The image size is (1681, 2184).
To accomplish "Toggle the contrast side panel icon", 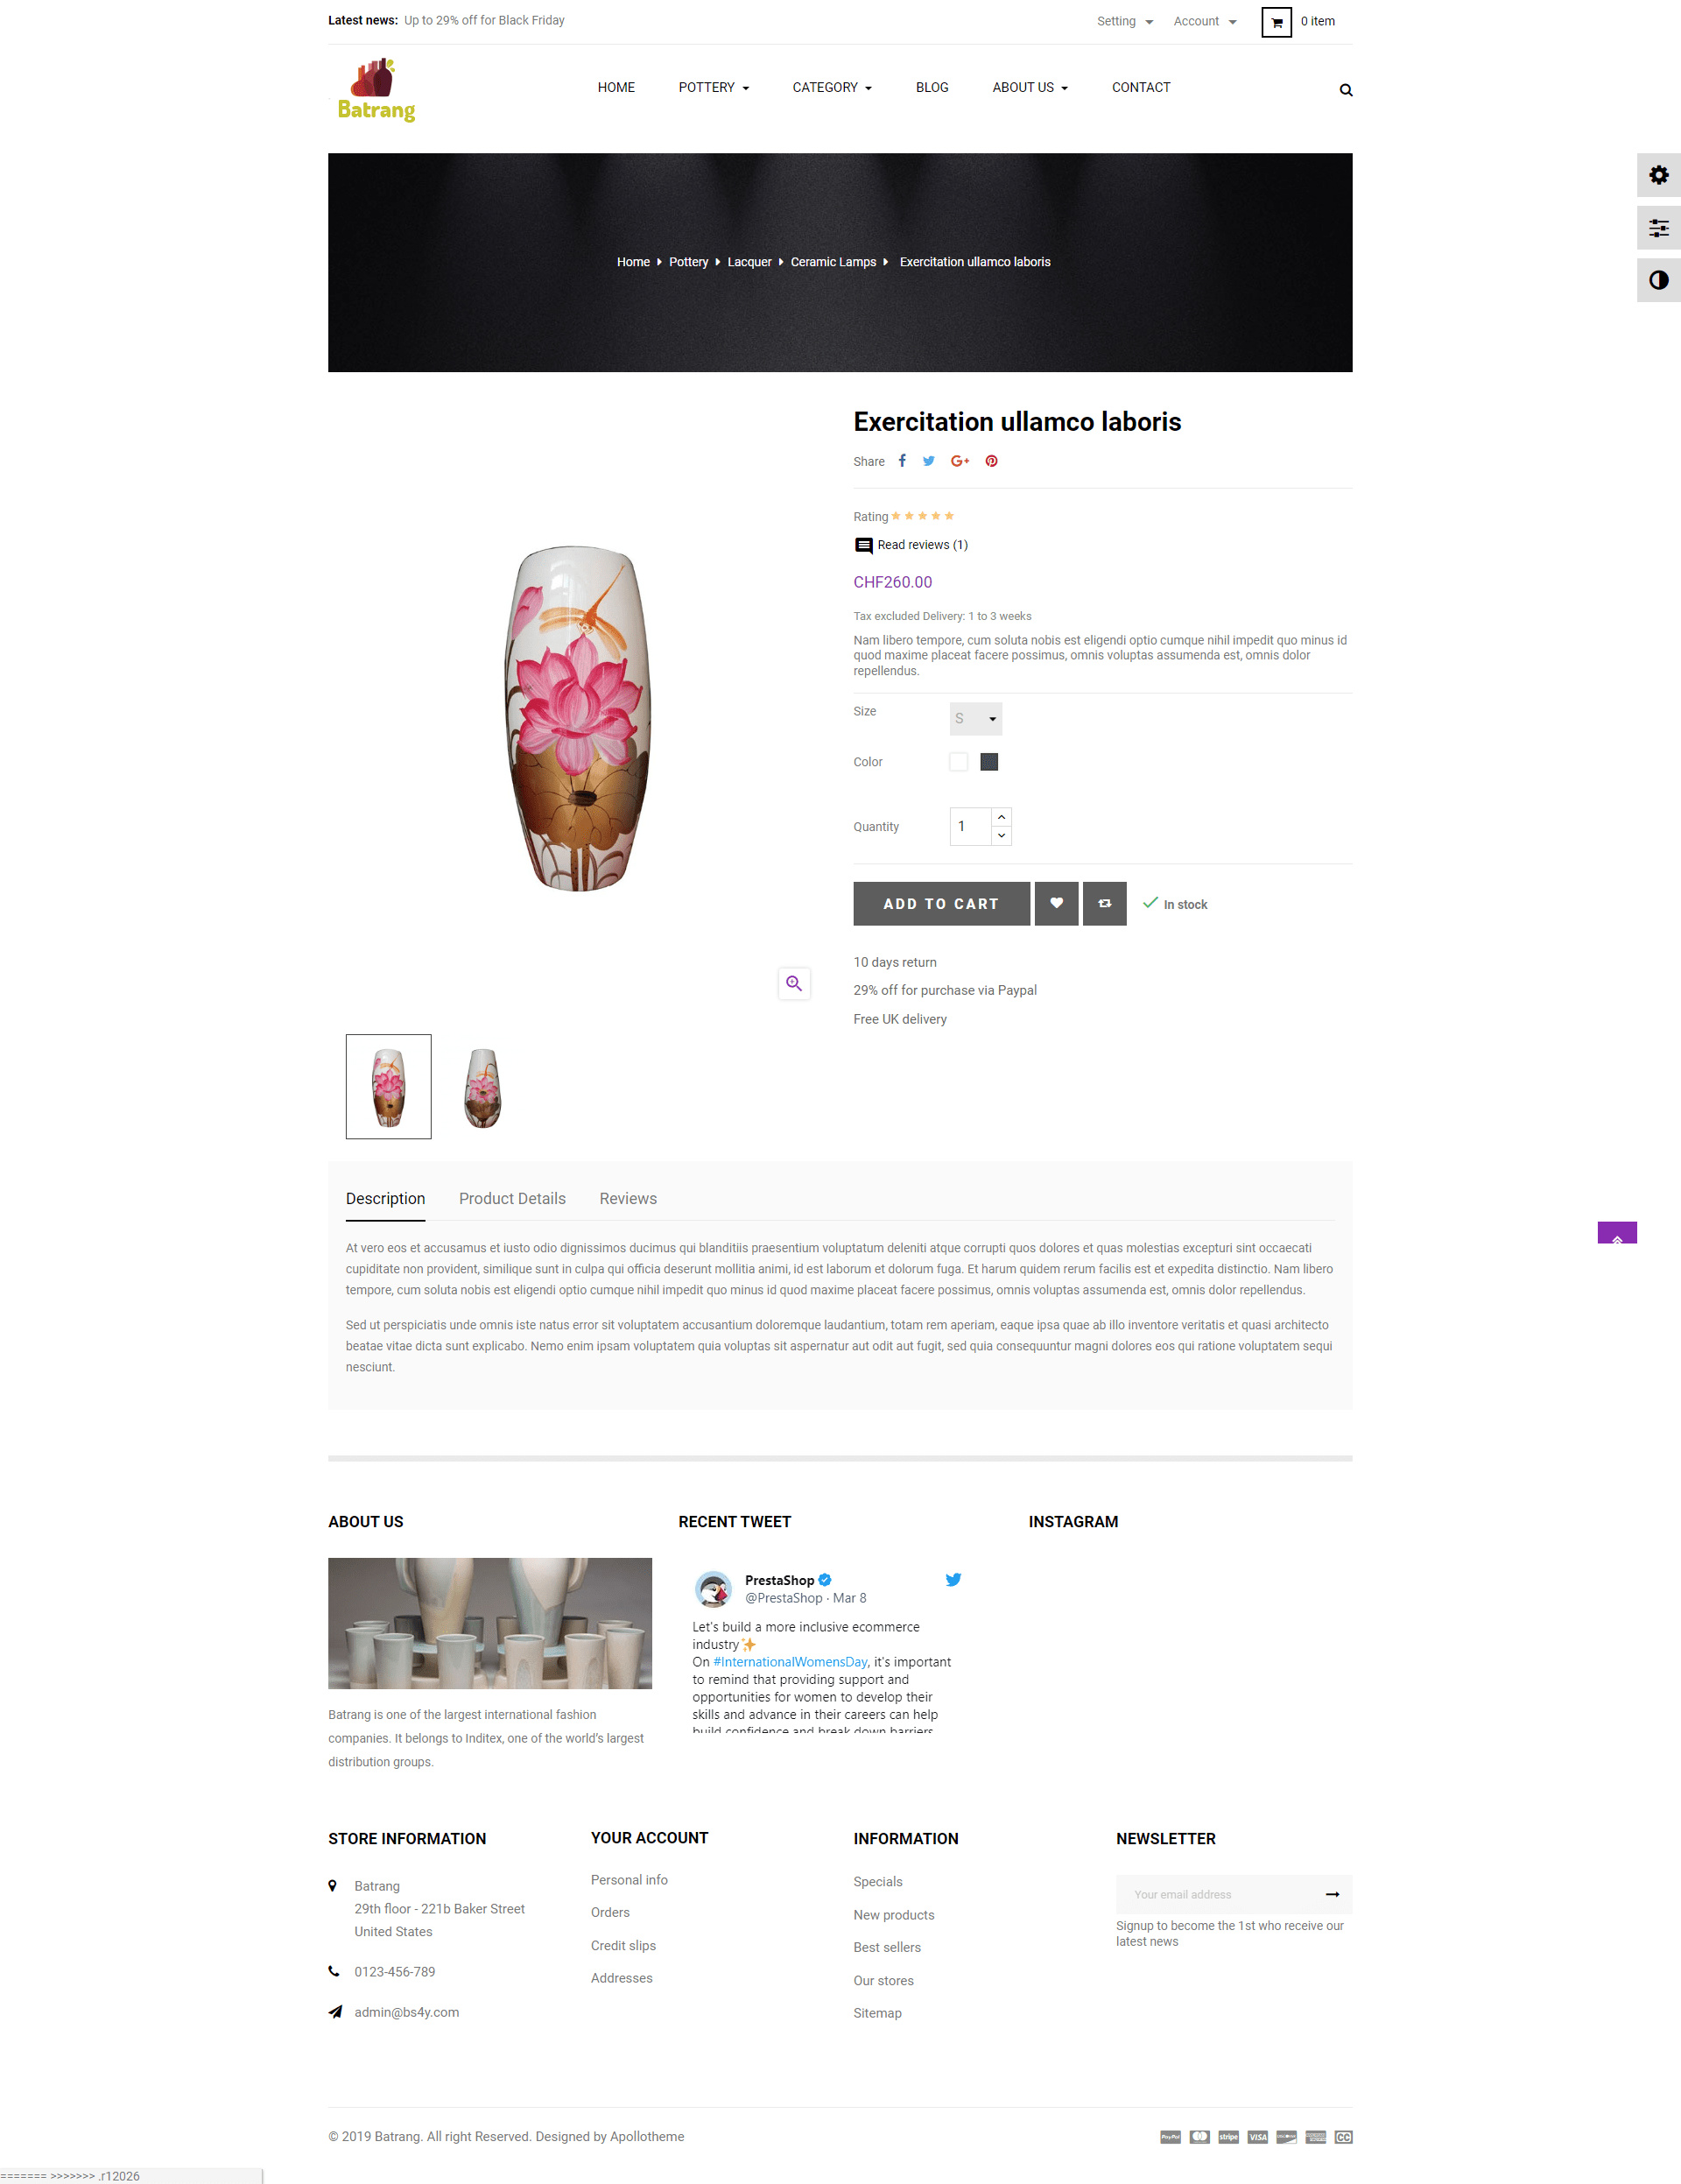I will 1658,280.
